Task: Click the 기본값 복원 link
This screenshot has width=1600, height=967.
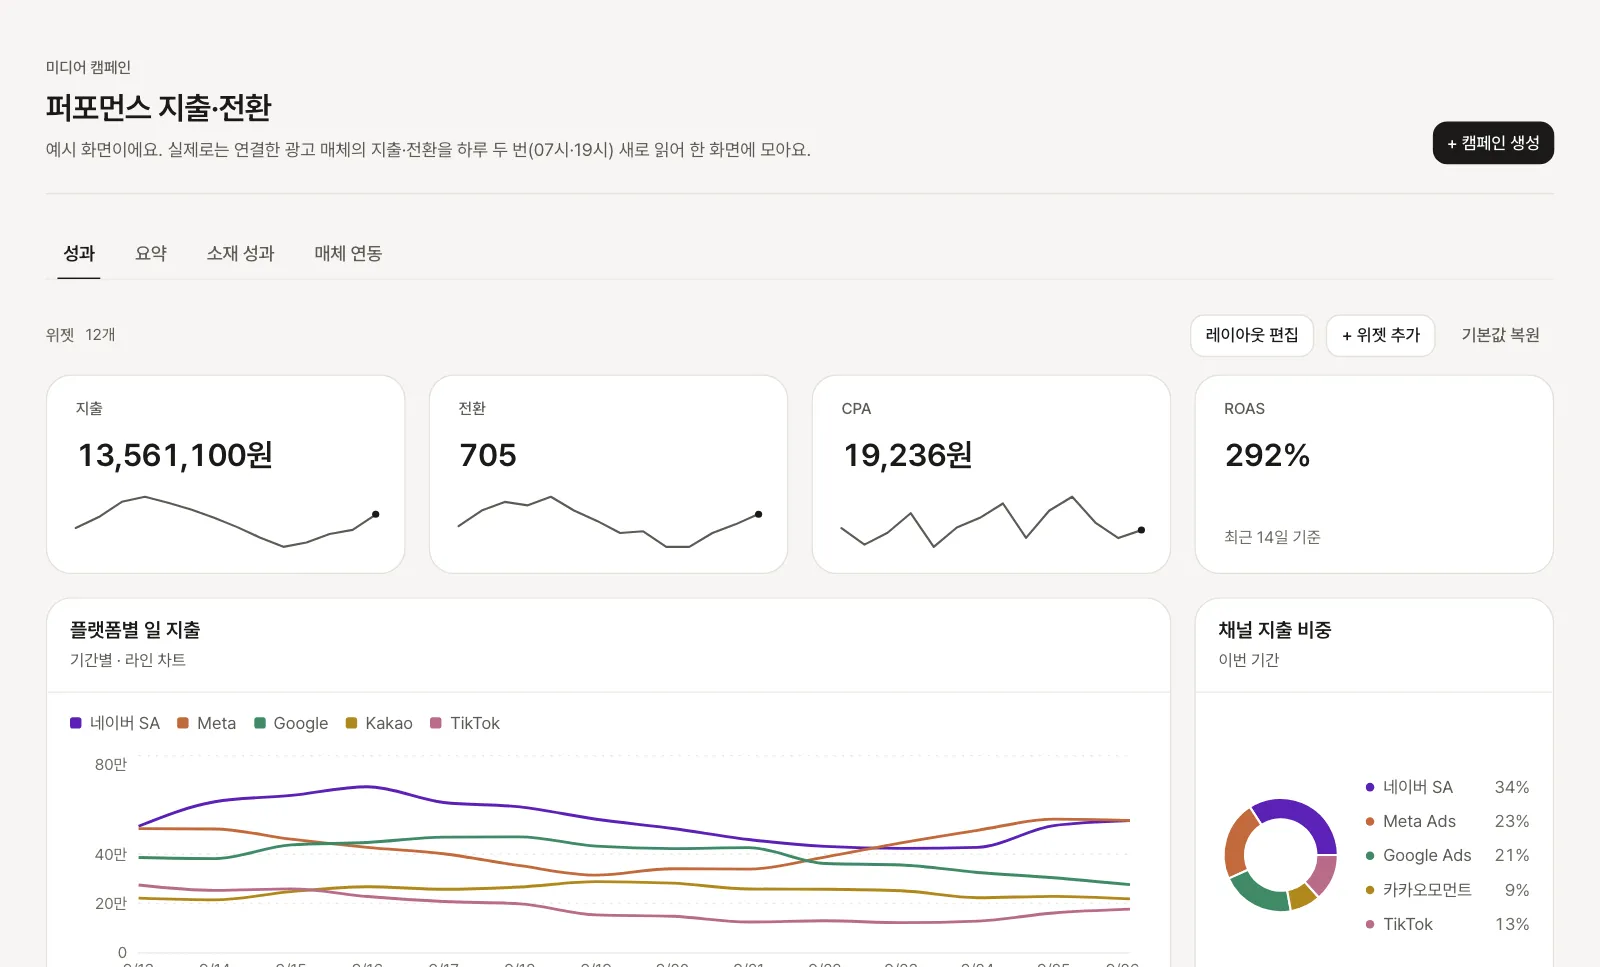Action: (x=1500, y=335)
